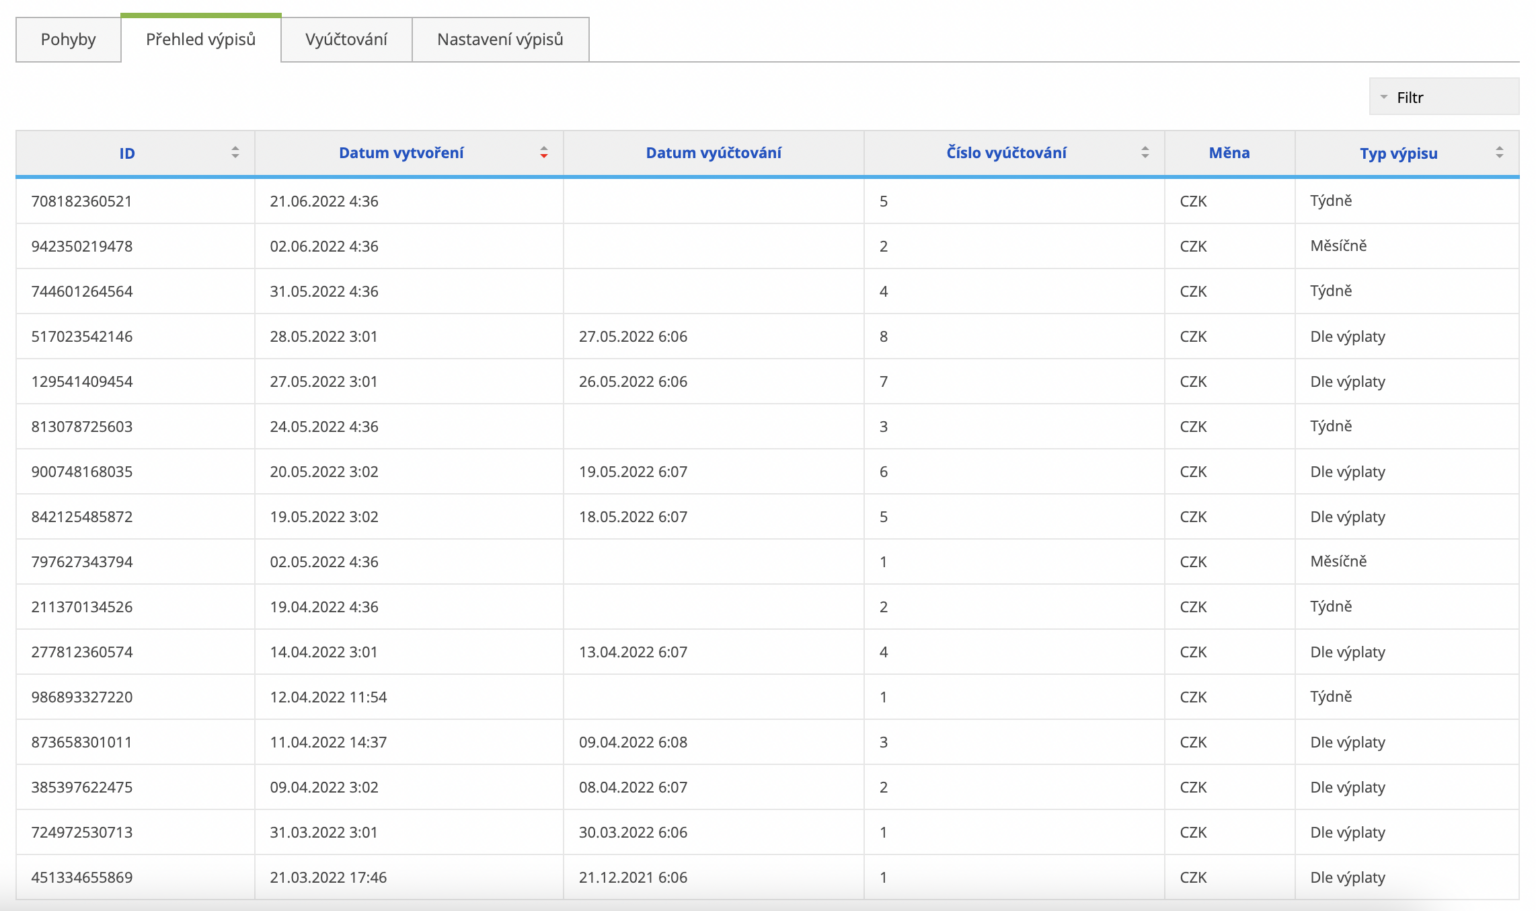Click the ID column header label
The width and height of the screenshot is (1536, 911).
pyautogui.click(x=127, y=153)
